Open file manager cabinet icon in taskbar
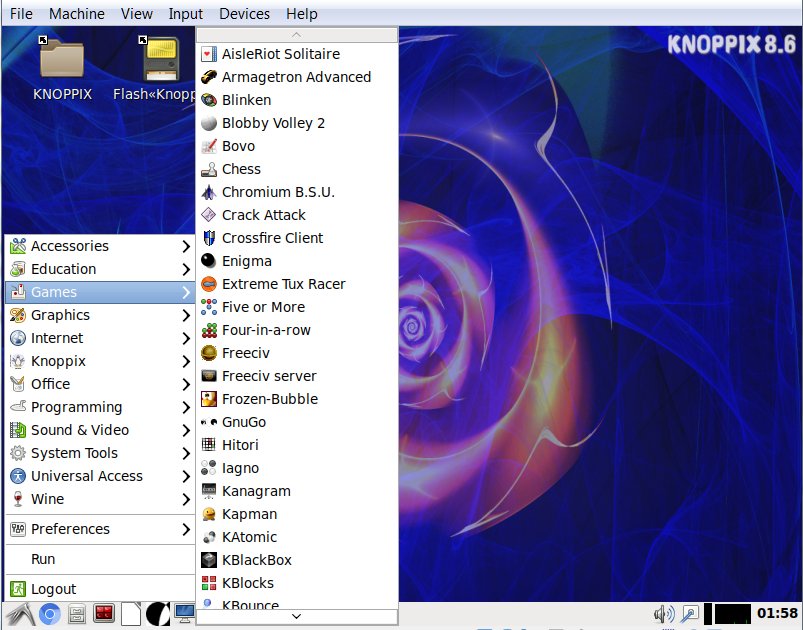This screenshot has height=630, width=803. coord(77,614)
